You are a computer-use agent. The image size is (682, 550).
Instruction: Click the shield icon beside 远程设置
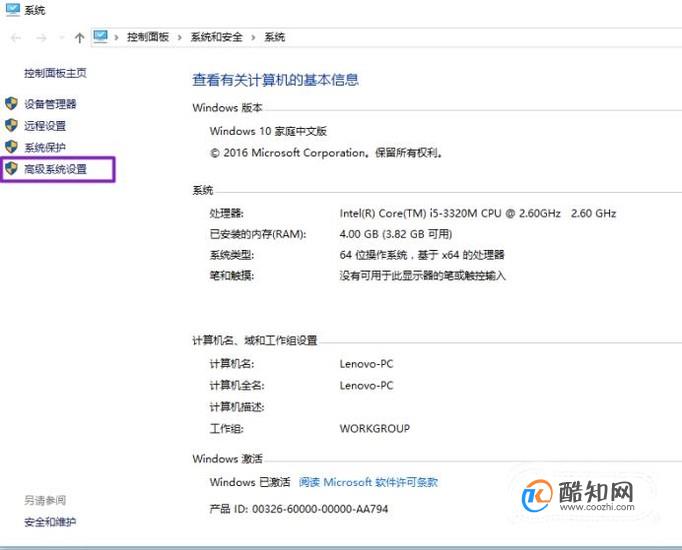coord(11,125)
